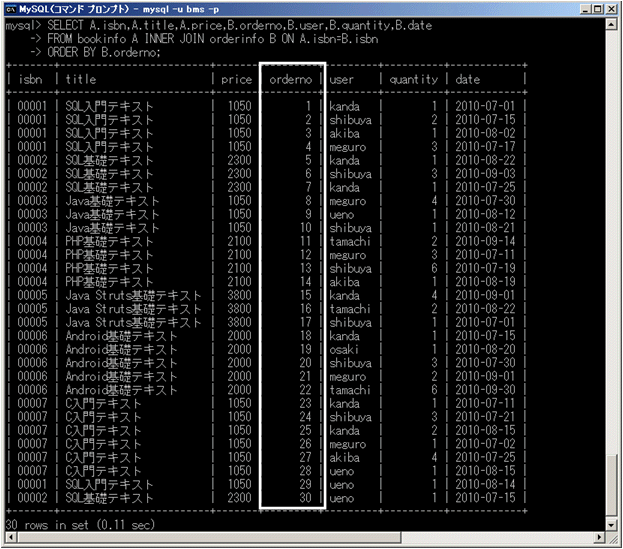The image size is (623, 549).
Task: Click isbn 00001 in order 29 row
Action: coord(32,484)
